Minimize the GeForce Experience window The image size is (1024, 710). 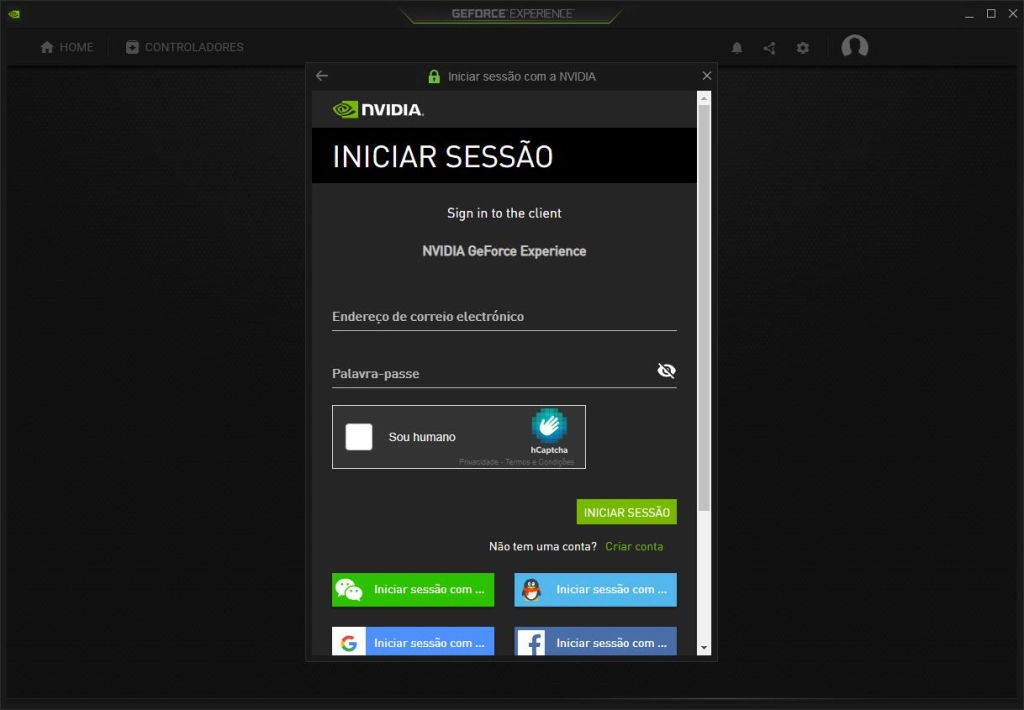coord(969,14)
